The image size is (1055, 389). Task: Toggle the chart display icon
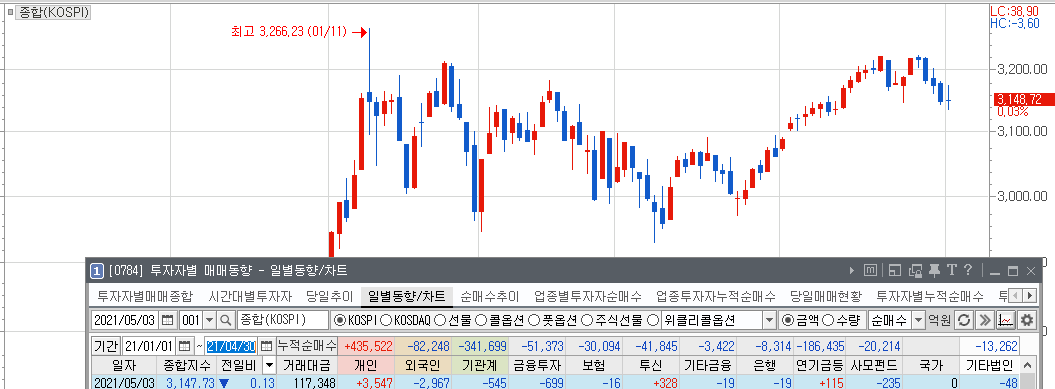click(1006, 320)
